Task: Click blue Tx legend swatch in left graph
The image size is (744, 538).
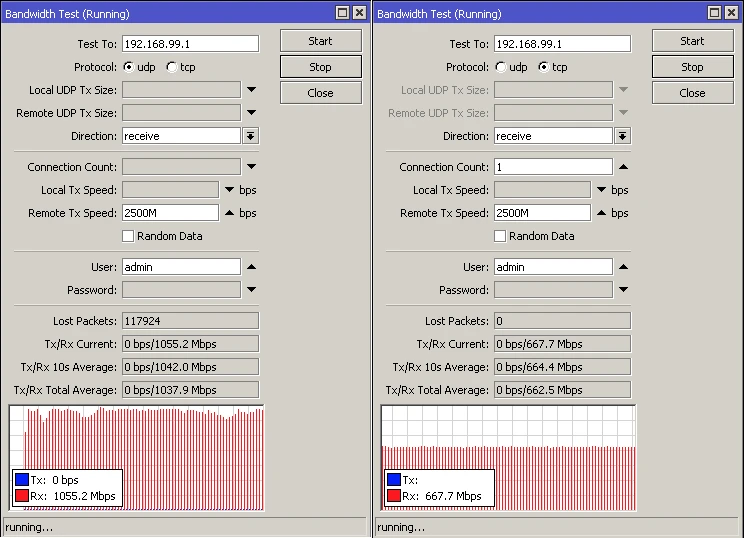Action: pyautogui.click(x=22, y=480)
